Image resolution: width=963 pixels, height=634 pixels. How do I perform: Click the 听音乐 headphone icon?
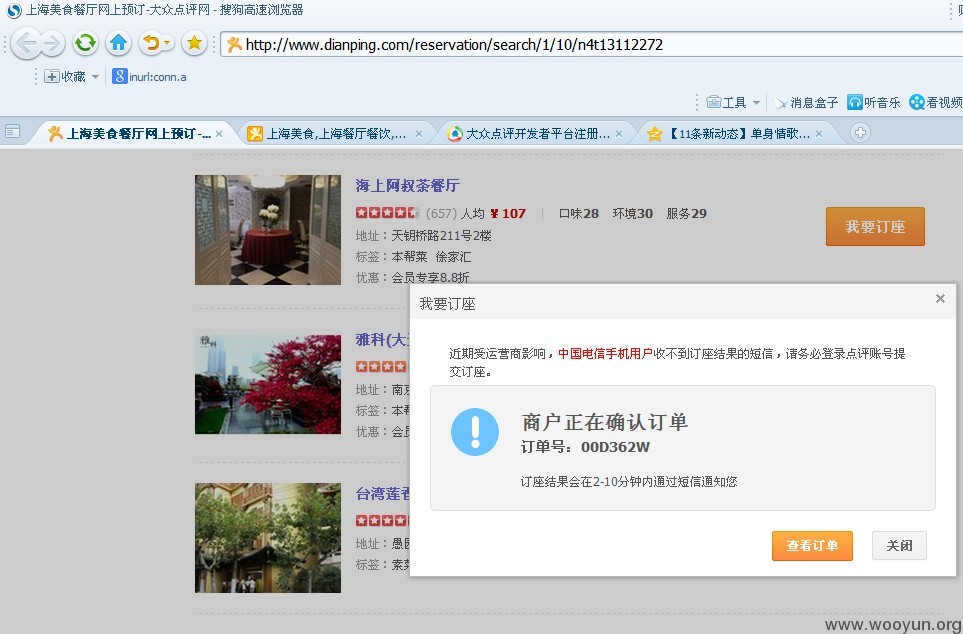854,102
